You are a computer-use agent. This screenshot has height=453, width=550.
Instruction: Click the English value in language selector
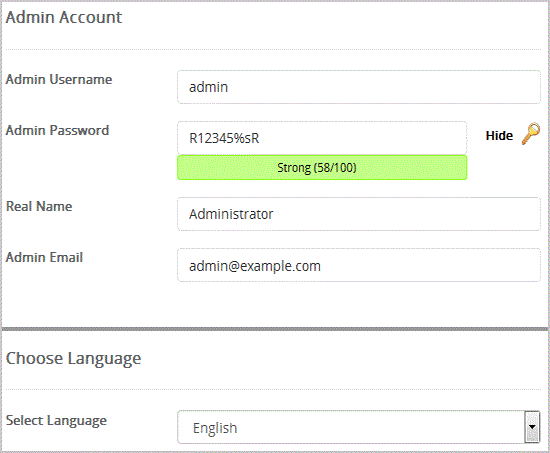click(215, 428)
